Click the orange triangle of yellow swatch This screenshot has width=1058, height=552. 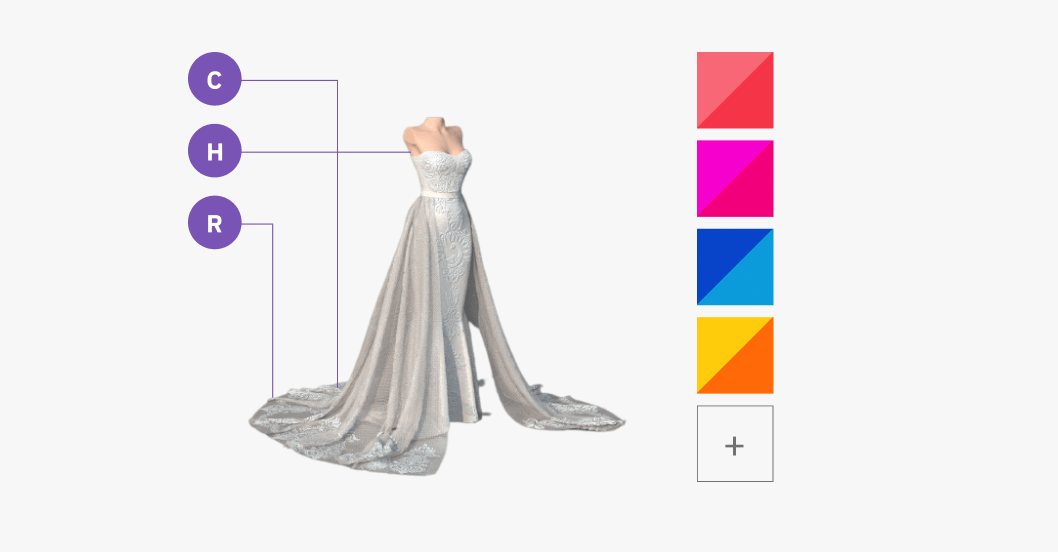coord(753,374)
